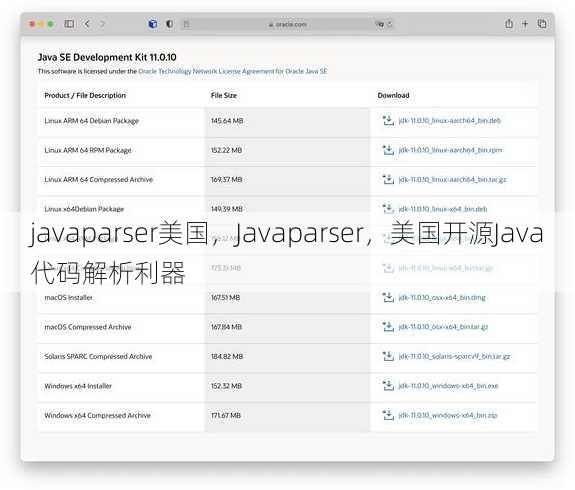Download jdk-11.0.10_windows-x64_bin.zip
The width and height of the screenshot is (575, 490).
coord(448,416)
